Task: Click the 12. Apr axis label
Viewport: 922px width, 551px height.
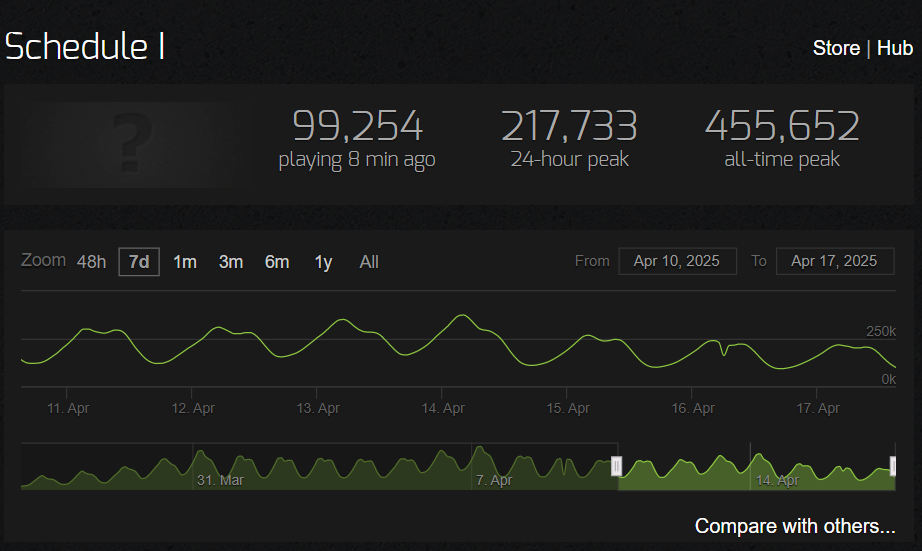Action: pyautogui.click(x=193, y=408)
